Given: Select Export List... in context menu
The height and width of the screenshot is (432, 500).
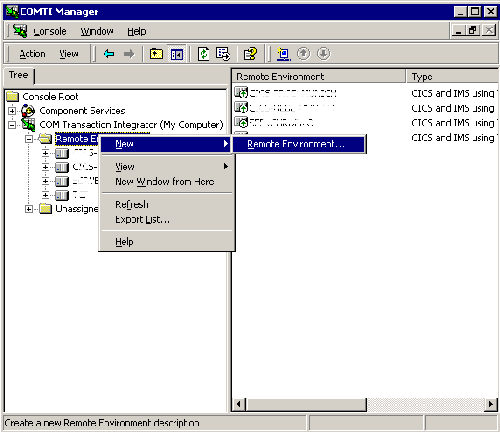Looking at the screenshot, I should pos(166,220).
